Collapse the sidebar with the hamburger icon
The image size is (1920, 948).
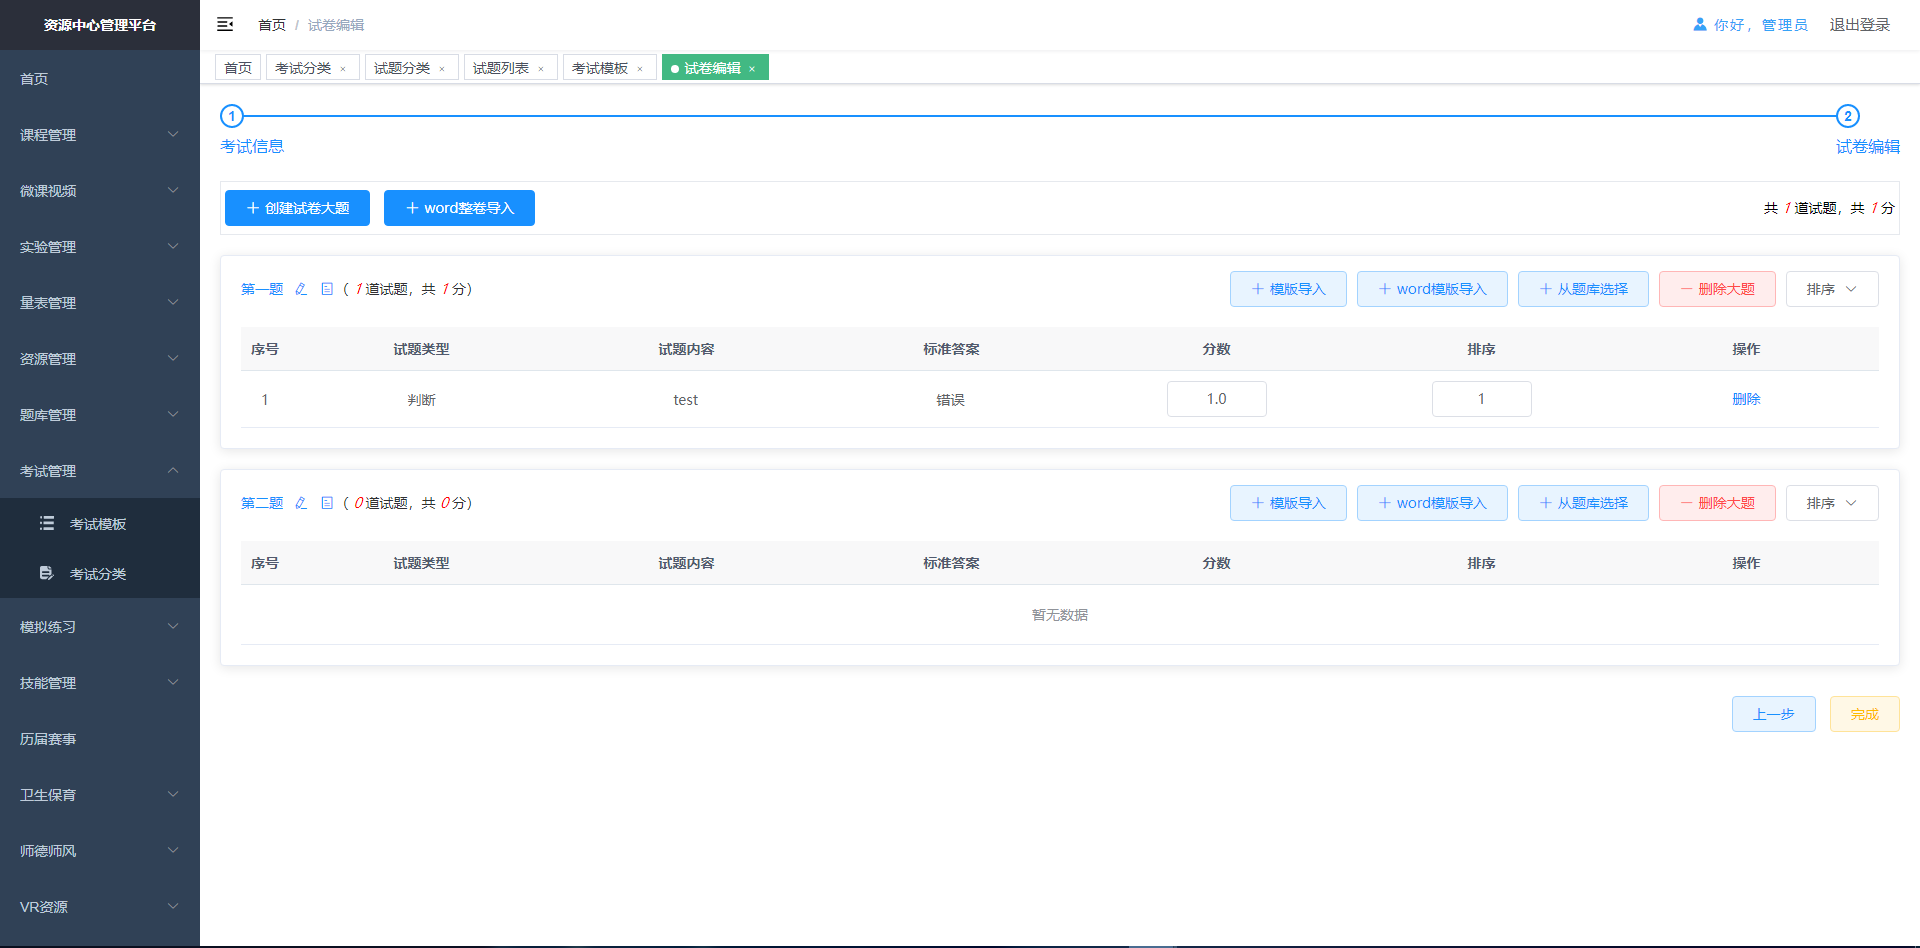point(225,24)
